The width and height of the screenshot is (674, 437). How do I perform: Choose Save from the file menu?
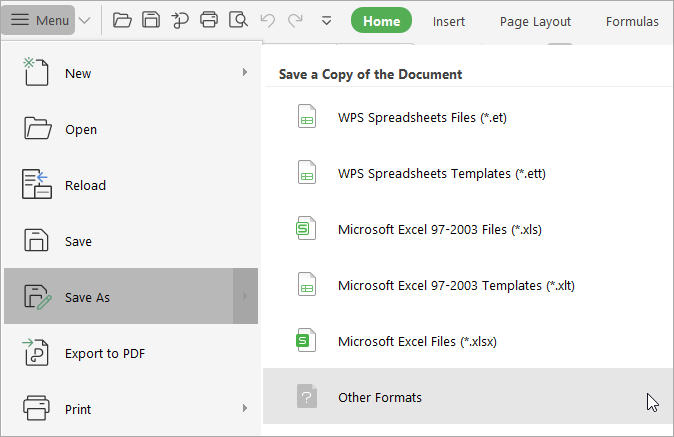tap(131, 241)
